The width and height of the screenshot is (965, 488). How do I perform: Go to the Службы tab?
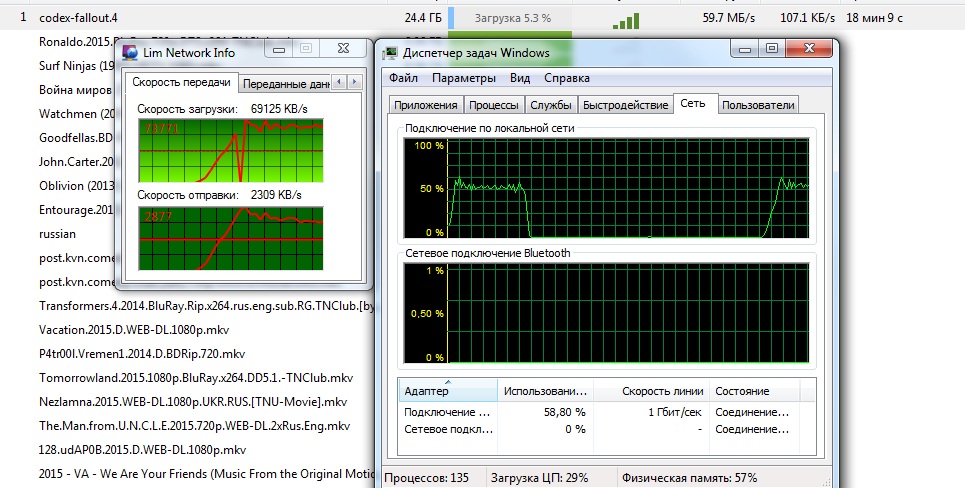pyautogui.click(x=551, y=105)
